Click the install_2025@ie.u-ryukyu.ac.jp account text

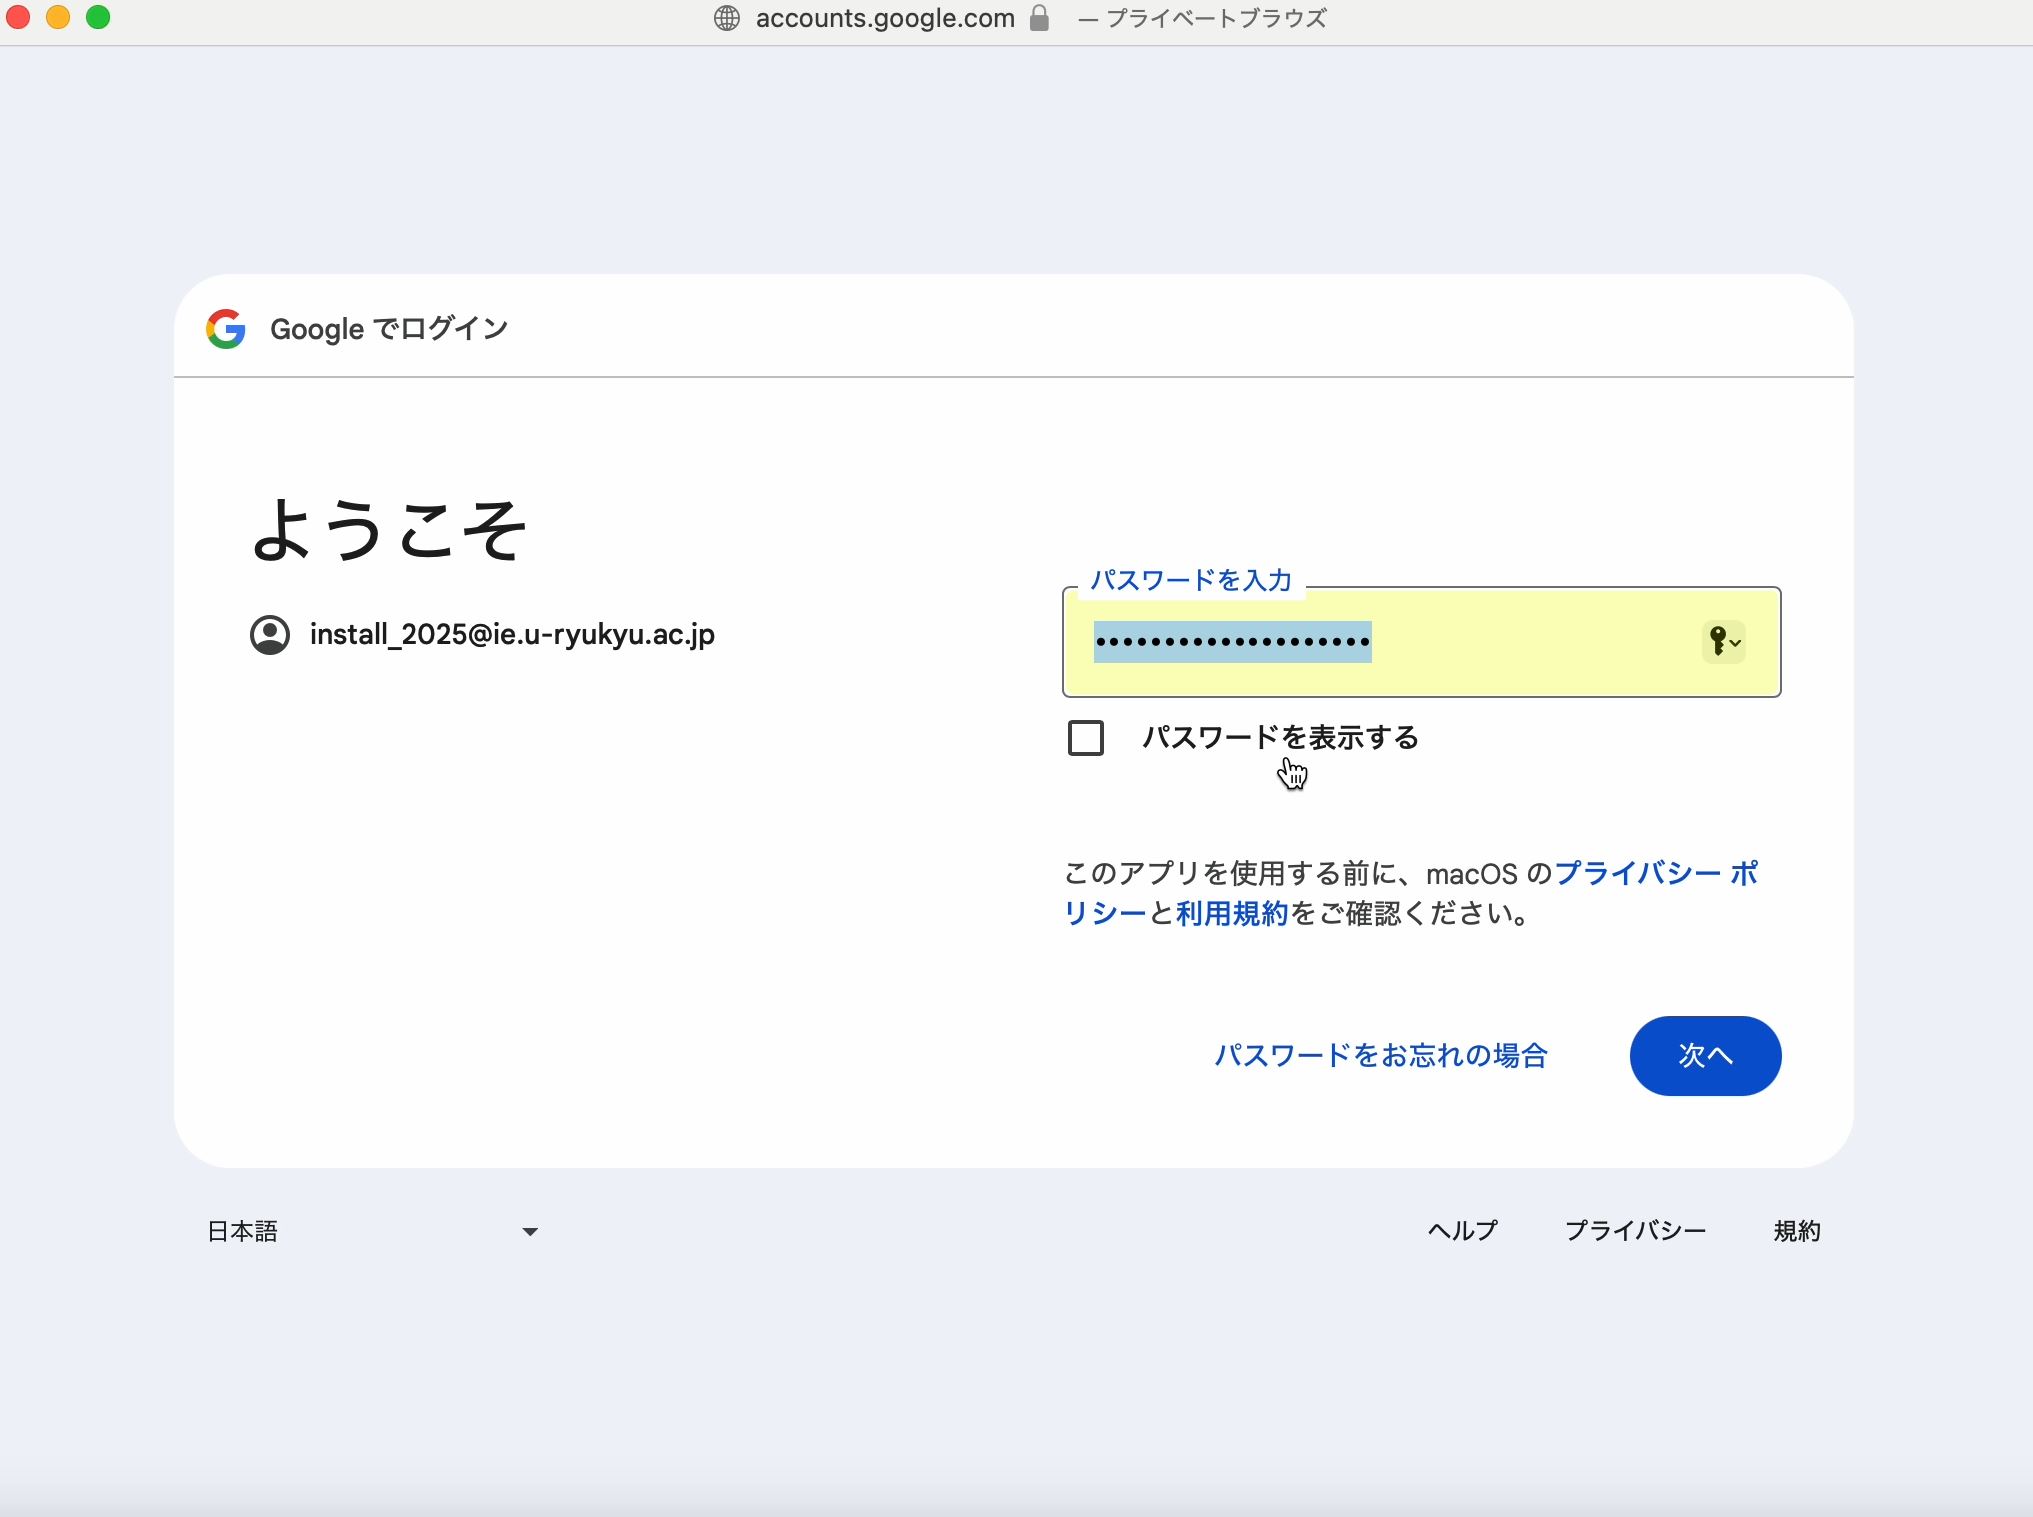(512, 635)
